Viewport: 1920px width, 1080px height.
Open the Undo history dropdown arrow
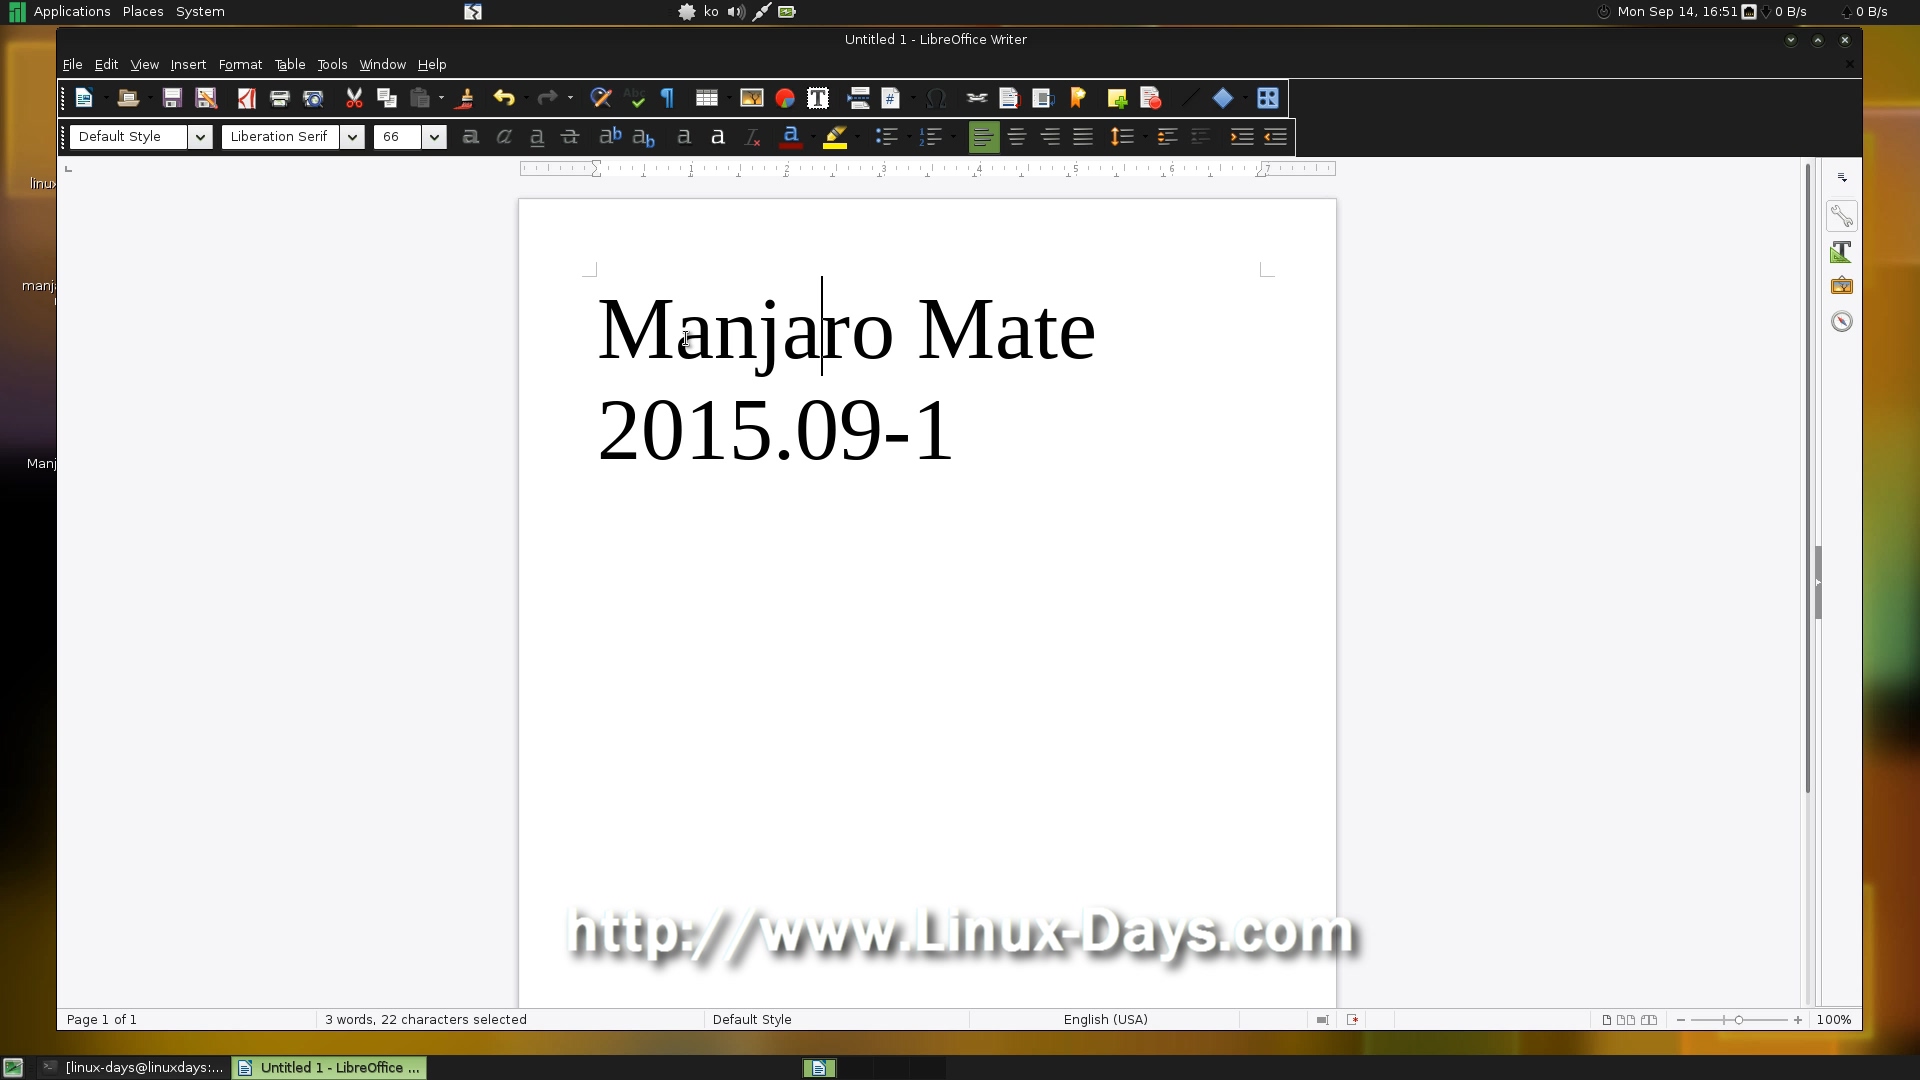(x=526, y=98)
